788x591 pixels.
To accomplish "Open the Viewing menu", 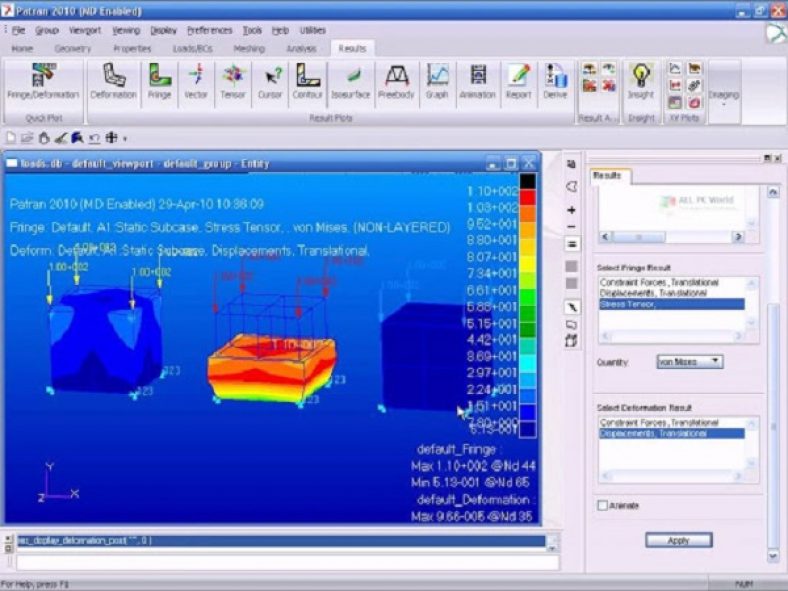I will pyautogui.click(x=126, y=30).
